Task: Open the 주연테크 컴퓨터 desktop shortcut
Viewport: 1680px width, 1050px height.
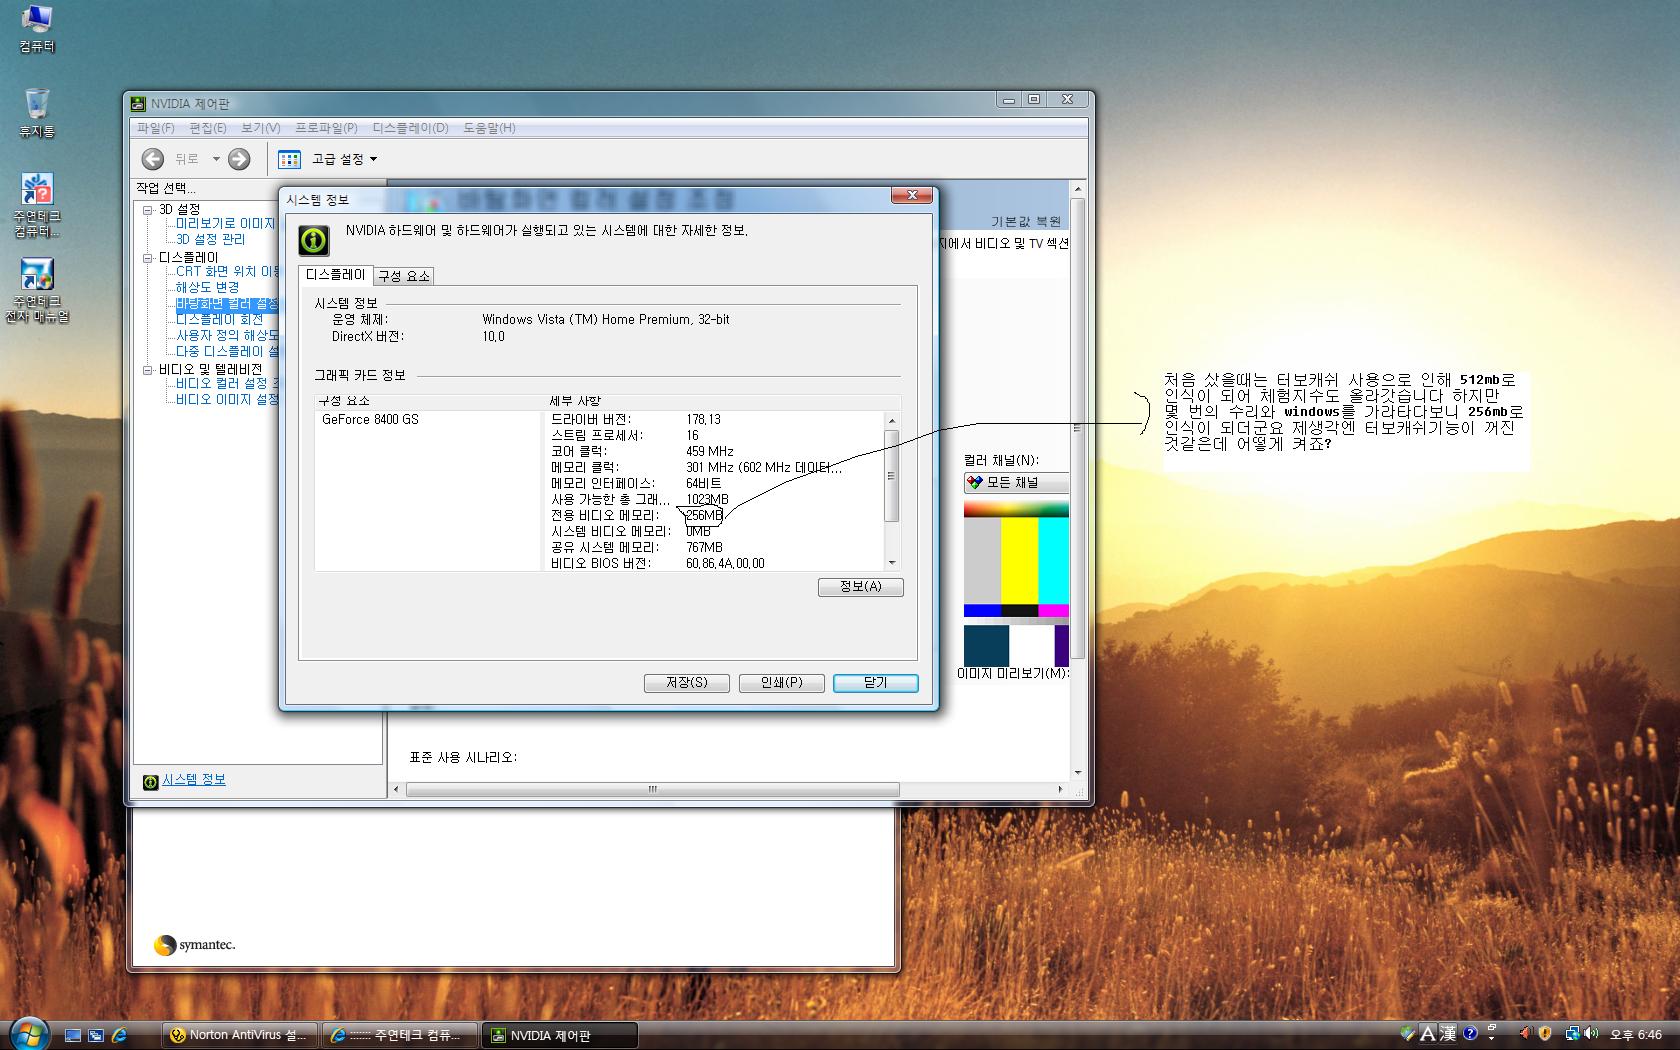Action: click(x=37, y=205)
